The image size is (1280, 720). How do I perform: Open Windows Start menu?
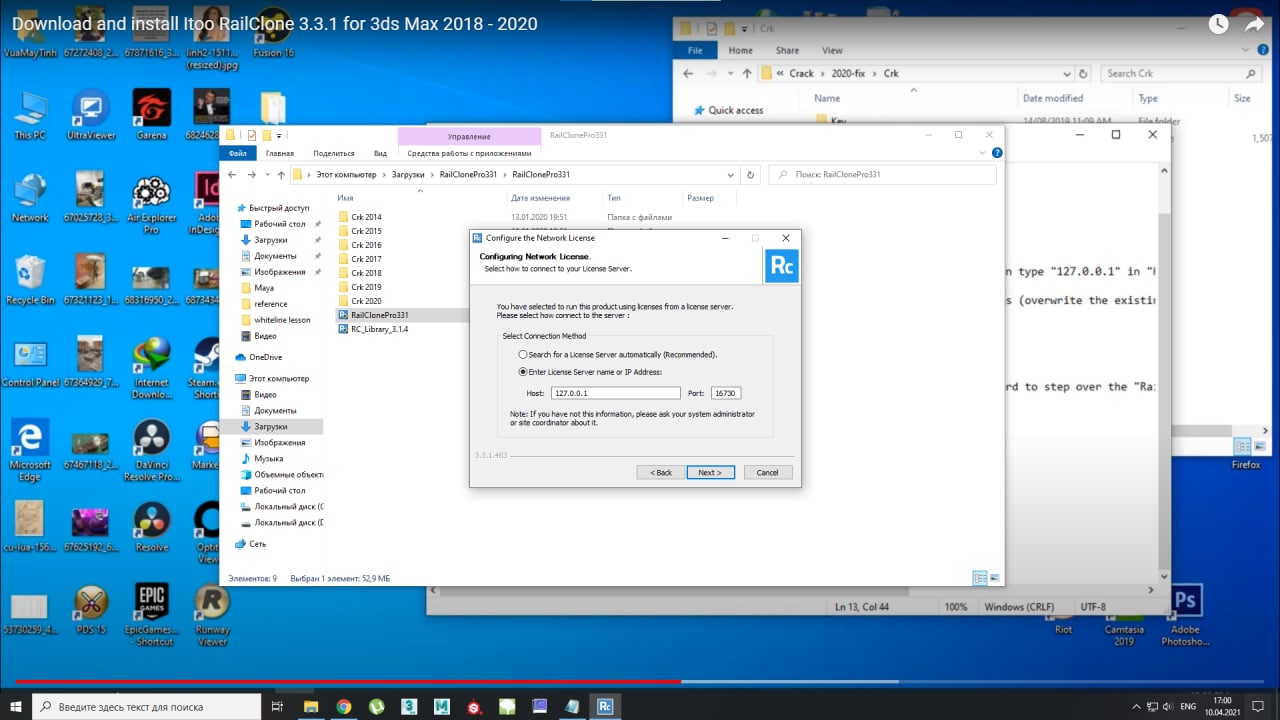pos(16,706)
